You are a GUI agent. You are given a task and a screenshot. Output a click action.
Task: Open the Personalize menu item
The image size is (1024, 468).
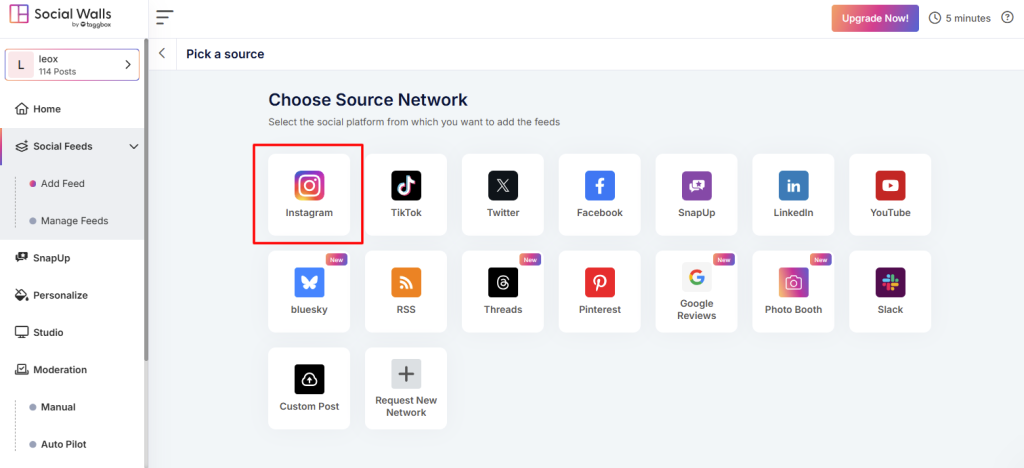60,295
